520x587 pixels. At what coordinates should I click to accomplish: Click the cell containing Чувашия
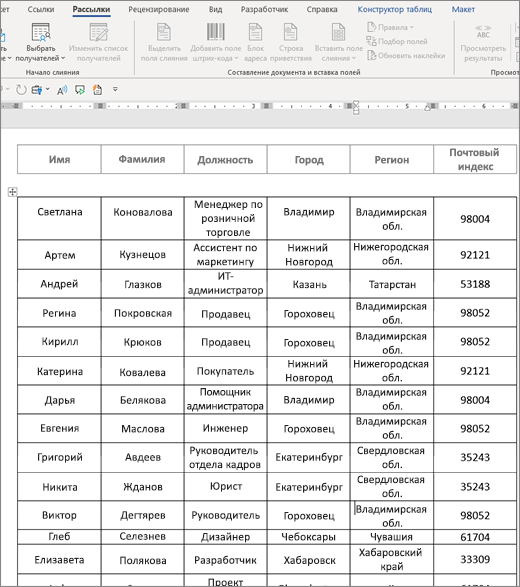click(x=392, y=537)
